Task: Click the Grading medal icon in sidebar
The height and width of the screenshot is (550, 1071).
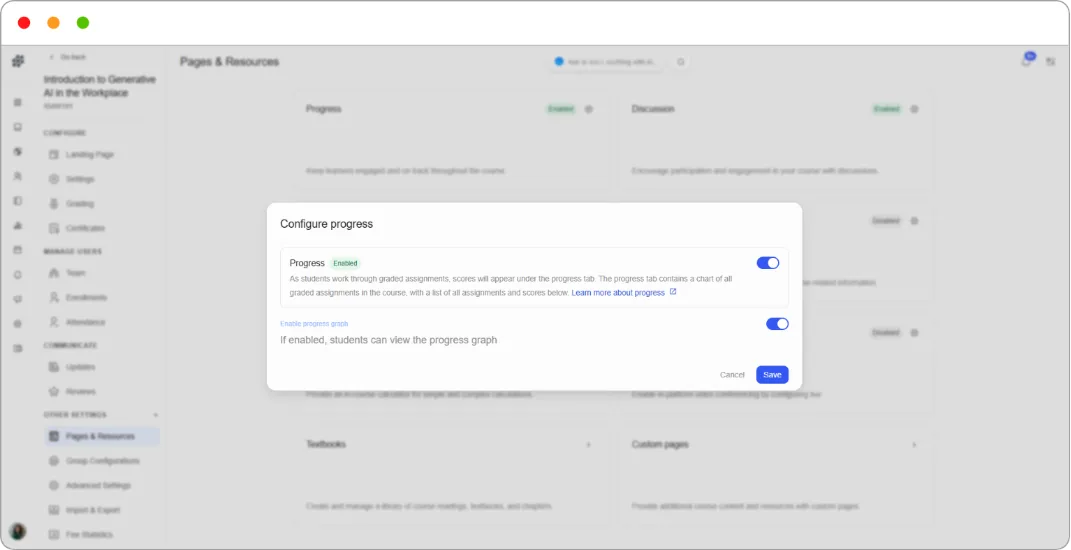Action: point(53,204)
